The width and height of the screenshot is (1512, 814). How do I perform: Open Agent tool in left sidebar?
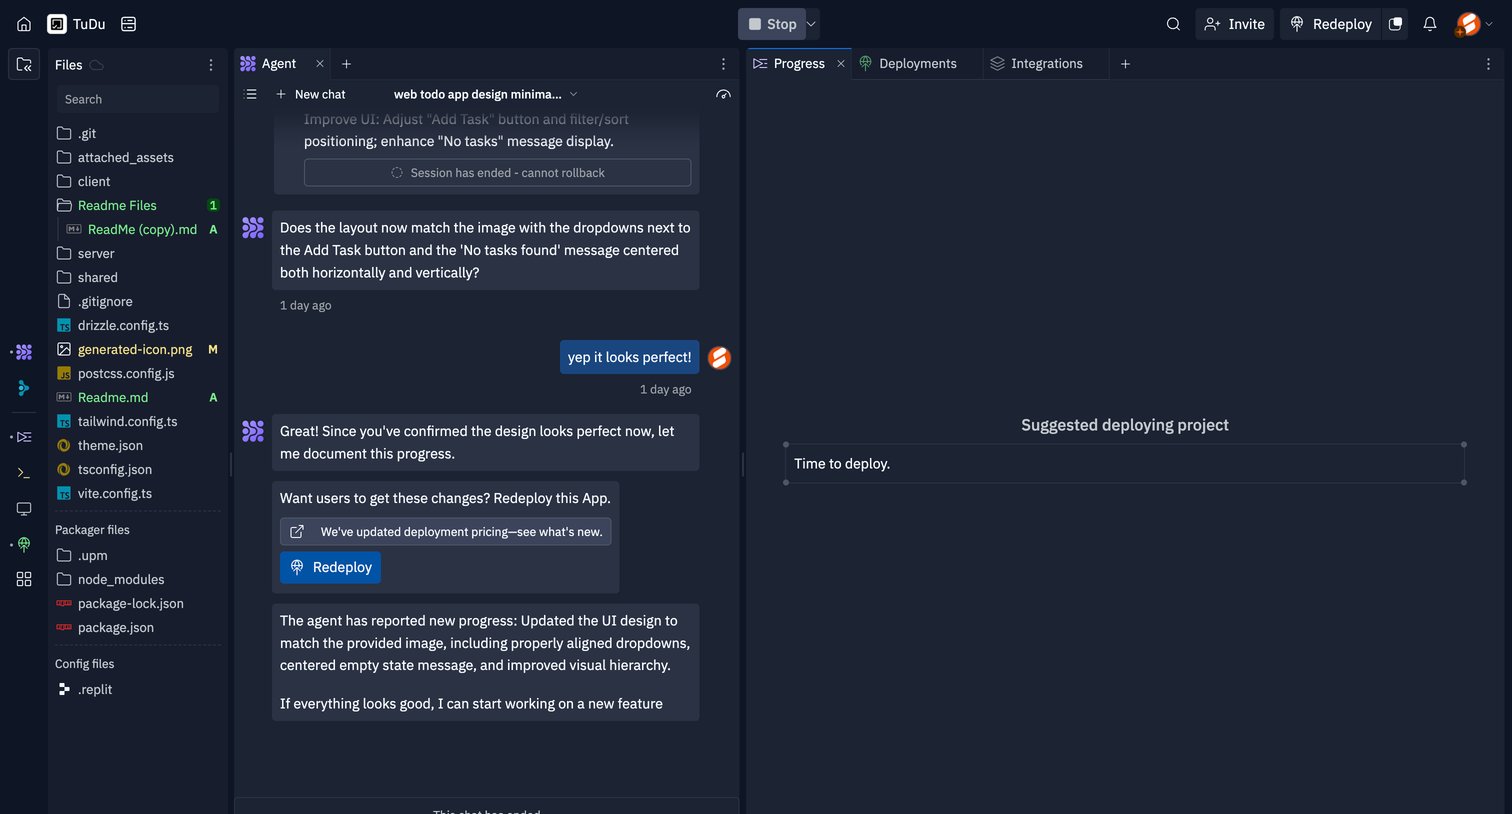[x=24, y=352]
